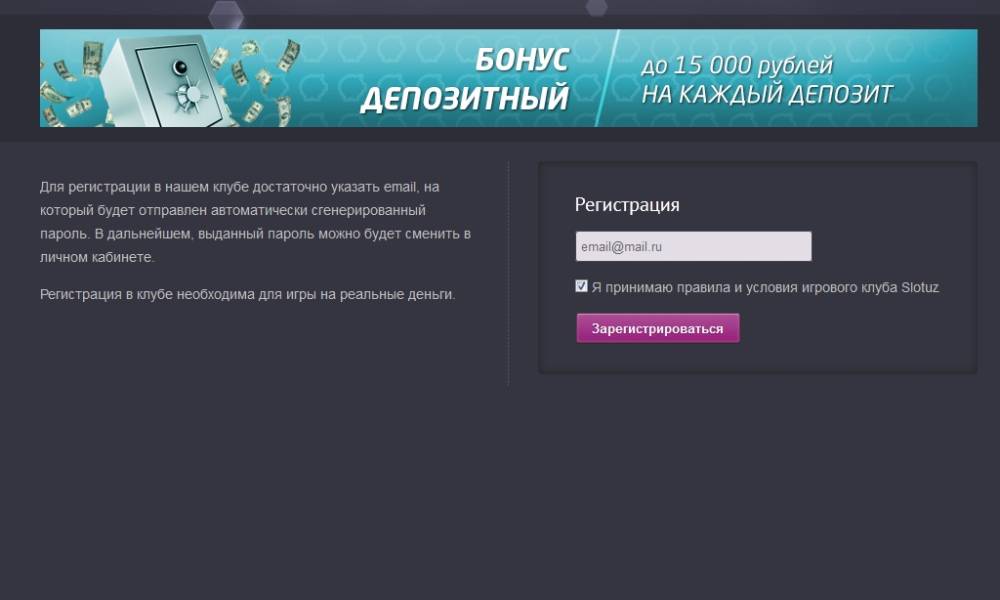Click the paragraph about the auto-generated password

point(255,222)
